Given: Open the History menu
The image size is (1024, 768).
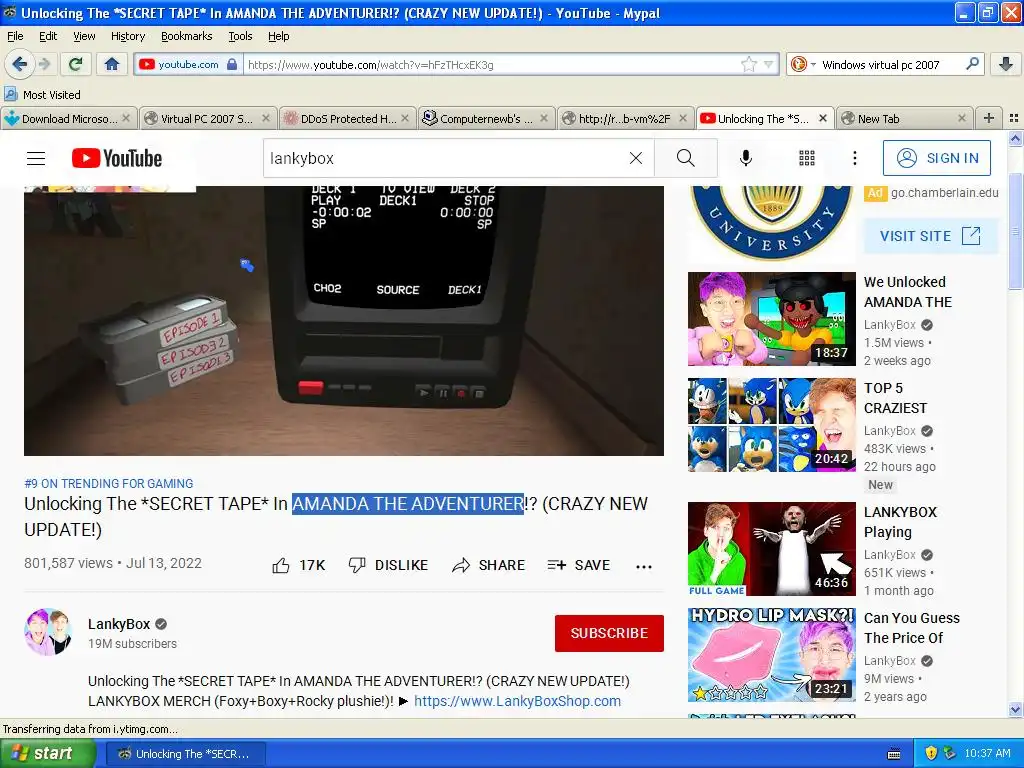Looking at the screenshot, I should tap(127, 36).
